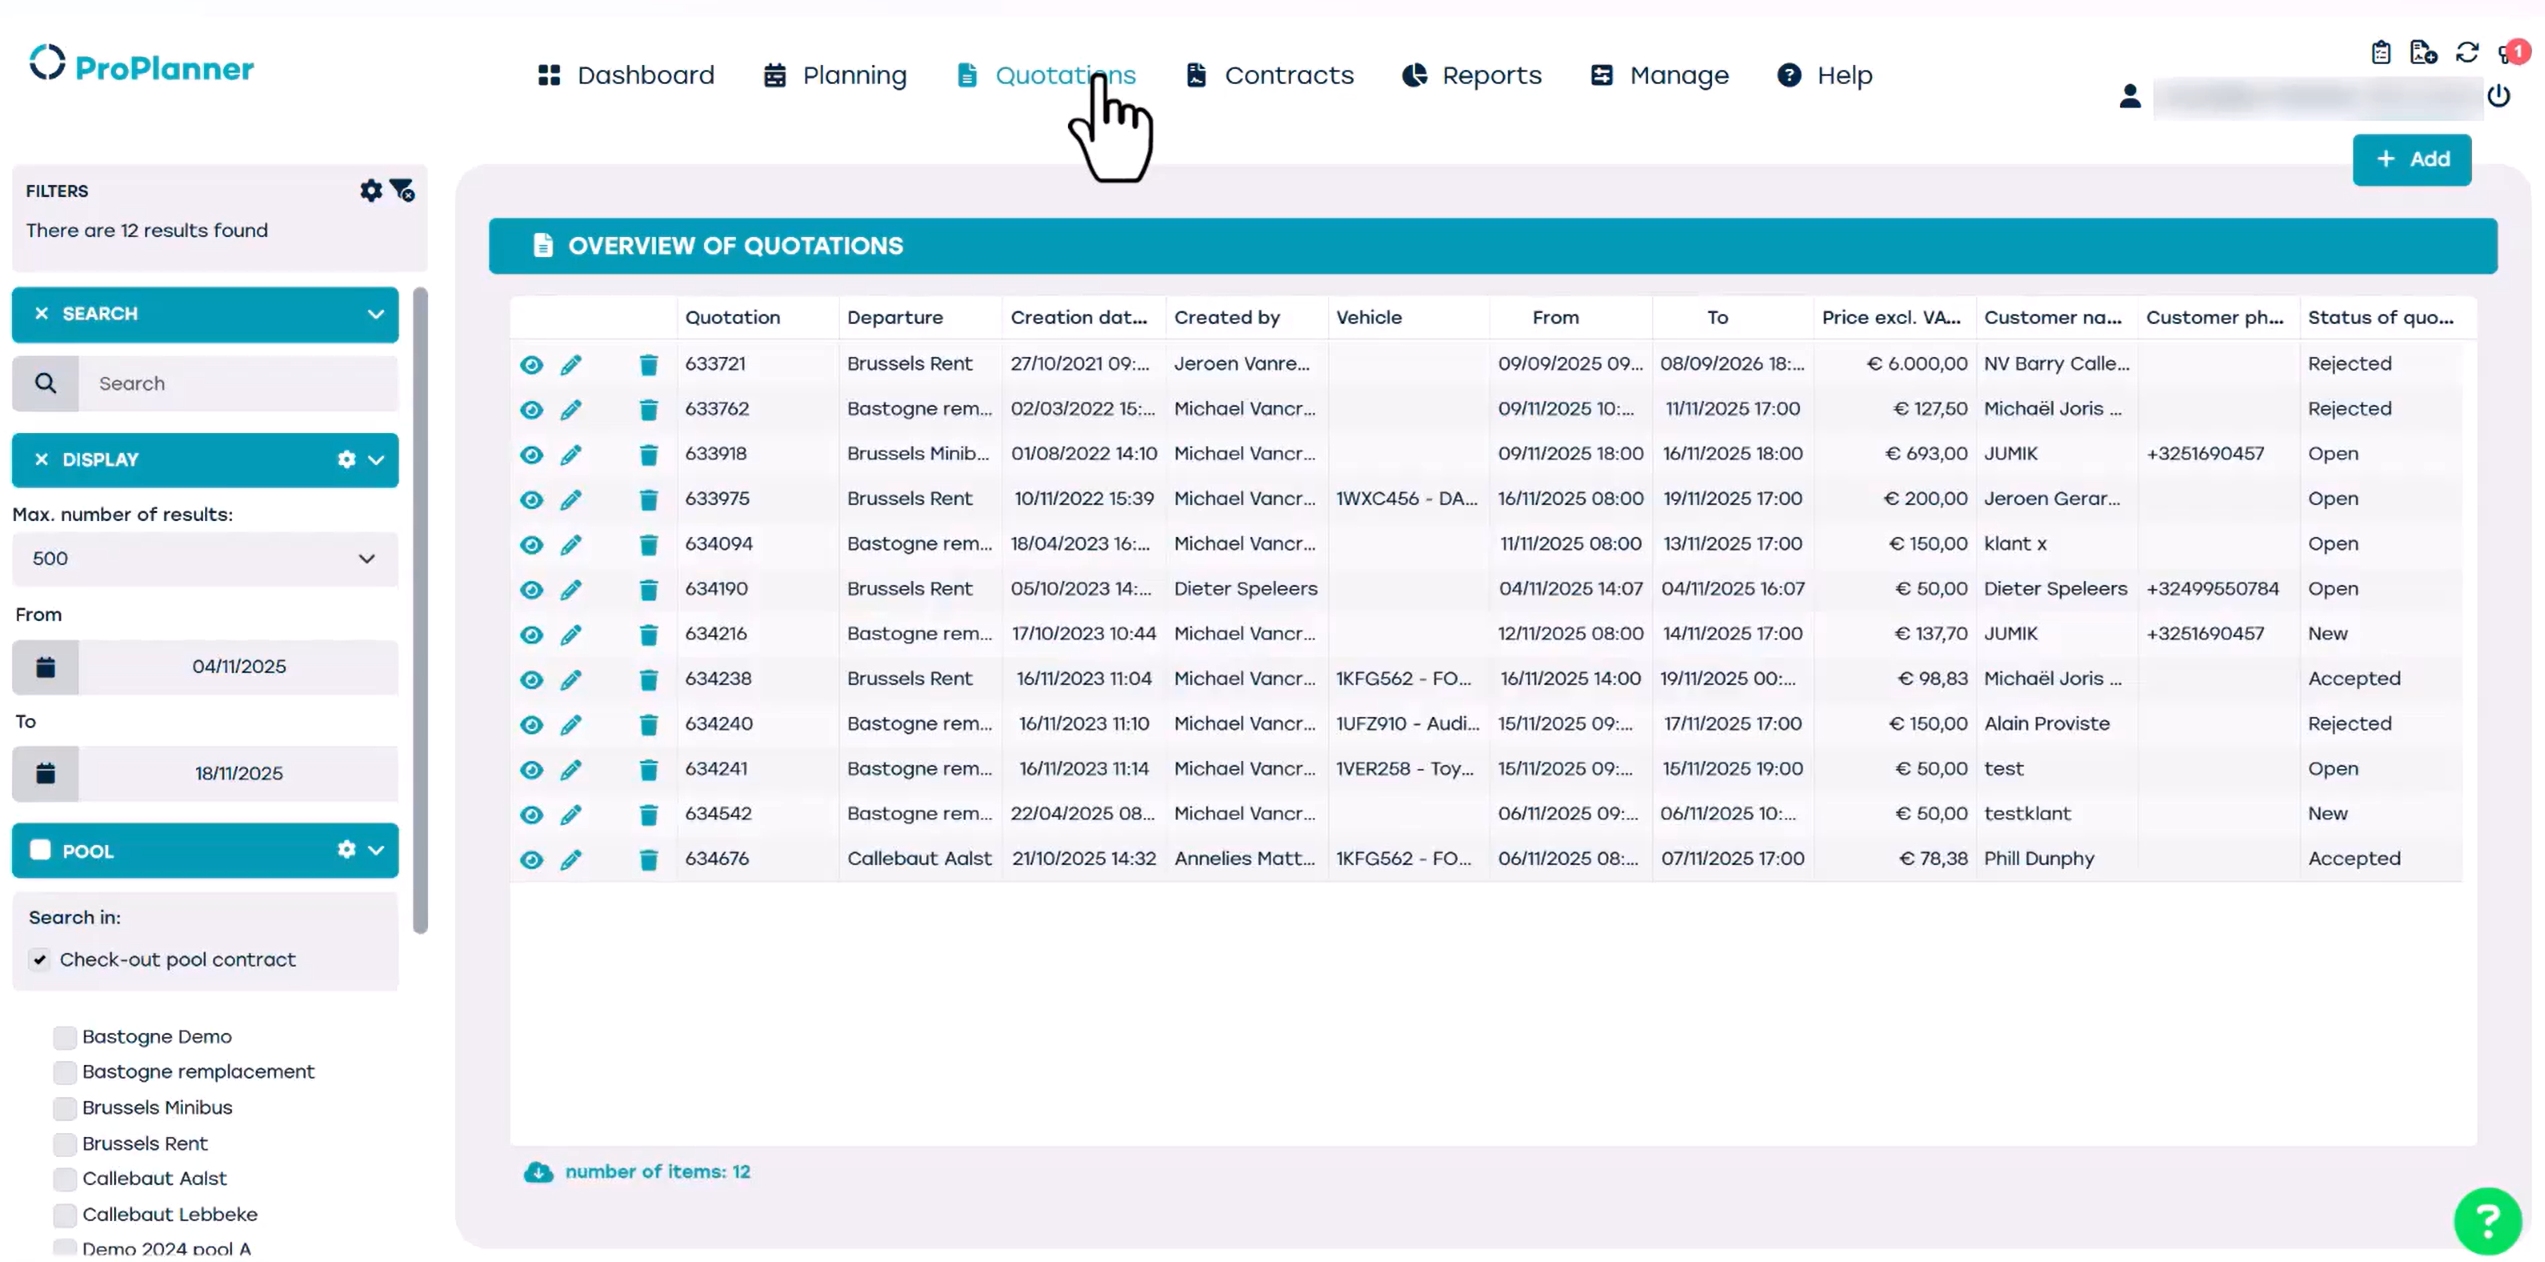View quotation 634676 via eye icon

click(x=531, y=859)
